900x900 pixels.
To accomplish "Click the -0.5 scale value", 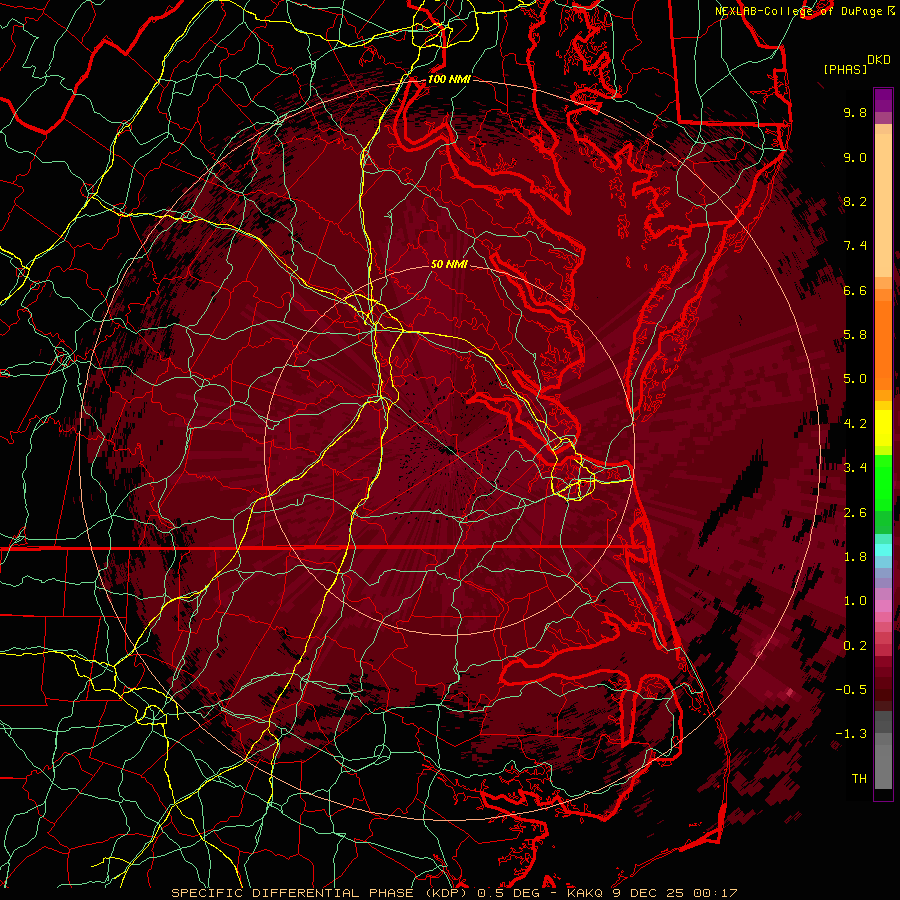I will tap(851, 690).
